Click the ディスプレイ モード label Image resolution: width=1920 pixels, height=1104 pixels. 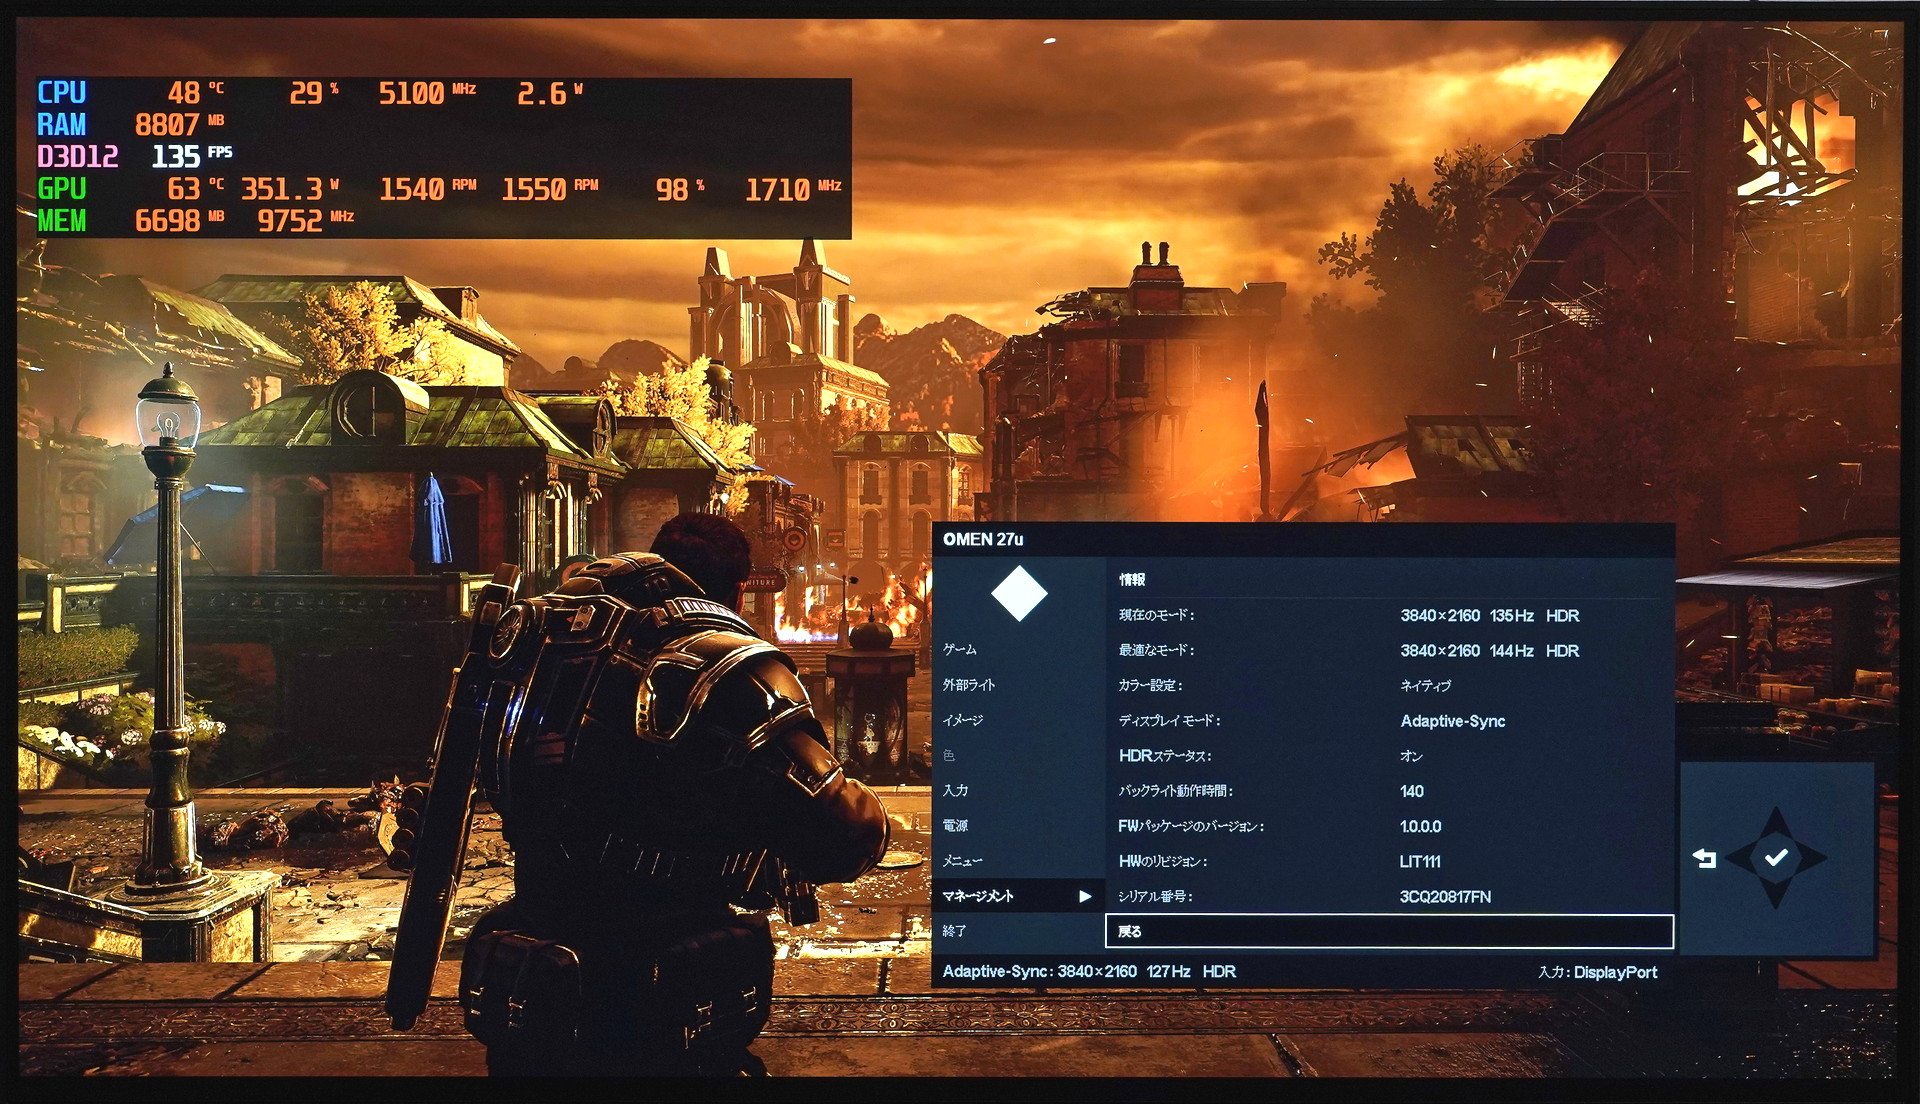[x=1169, y=720]
